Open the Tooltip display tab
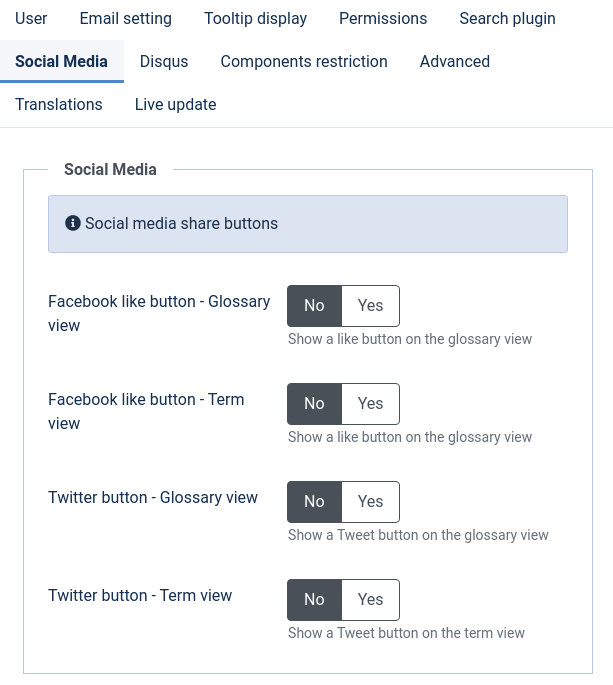Viewport: 613px width, 685px height. coord(255,19)
